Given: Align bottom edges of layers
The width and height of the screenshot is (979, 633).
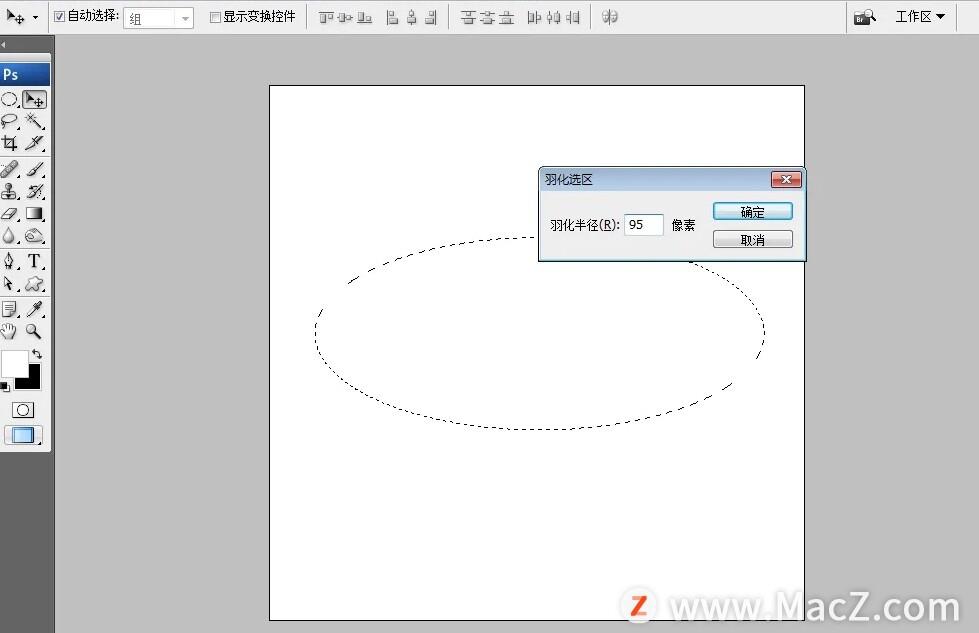Looking at the screenshot, I should pos(365,17).
